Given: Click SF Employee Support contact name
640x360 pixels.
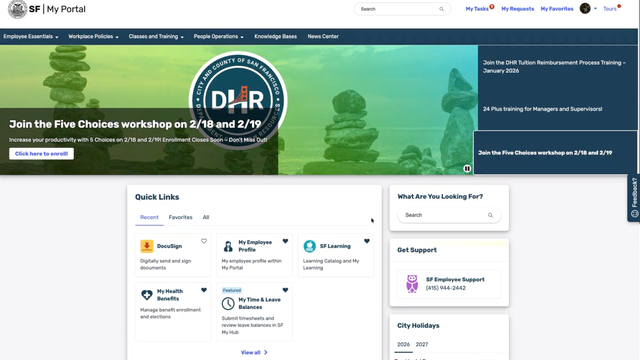Looking at the screenshot, I should tap(455, 280).
